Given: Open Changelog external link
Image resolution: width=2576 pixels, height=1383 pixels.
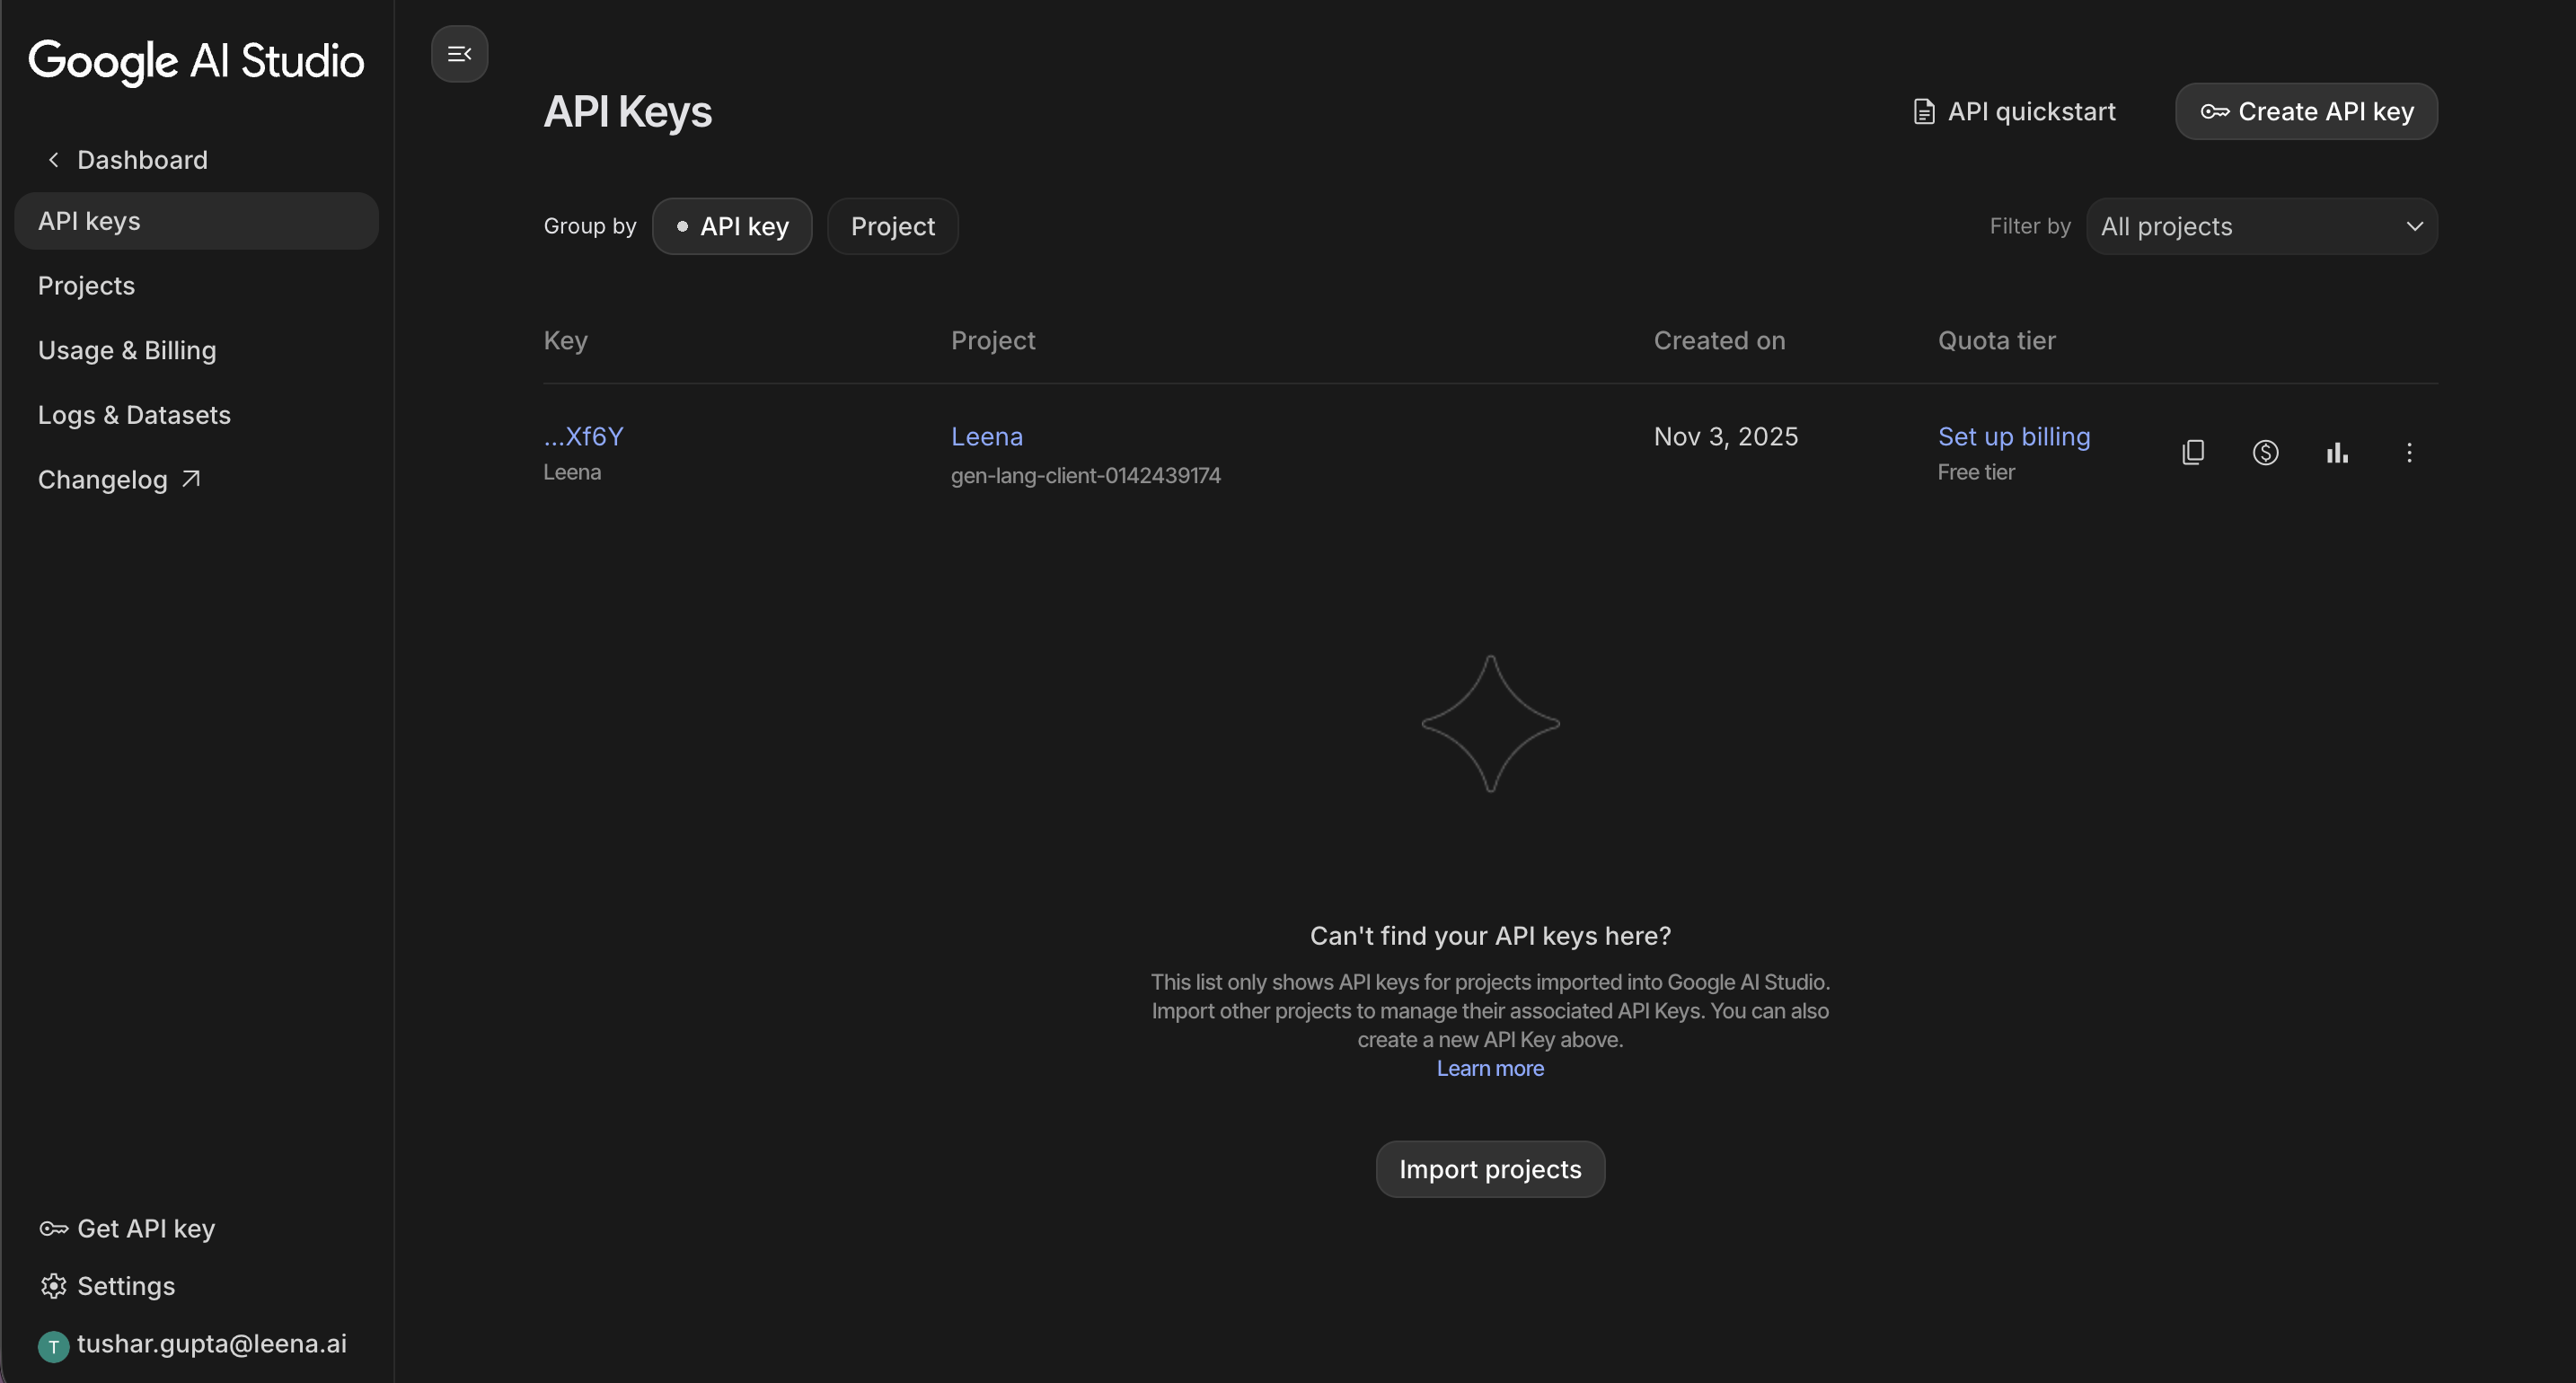Looking at the screenshot, I should coord(120,480).
